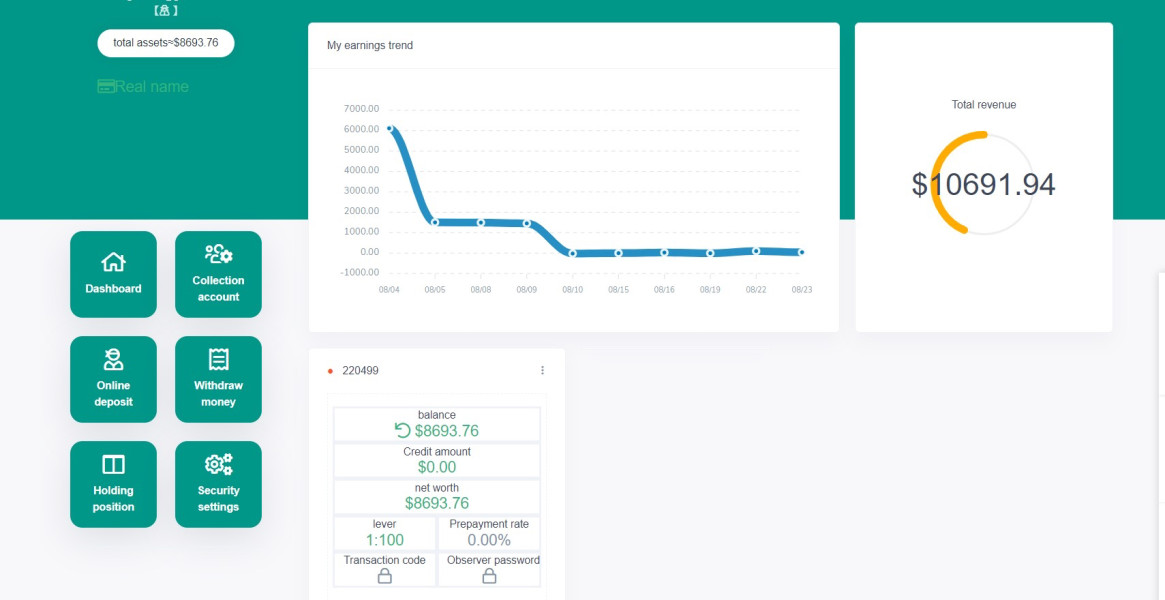Open the Holding position panel icon
Image resolution: width=1165 pixels, height=600 pixels.
tap(113, 465)
